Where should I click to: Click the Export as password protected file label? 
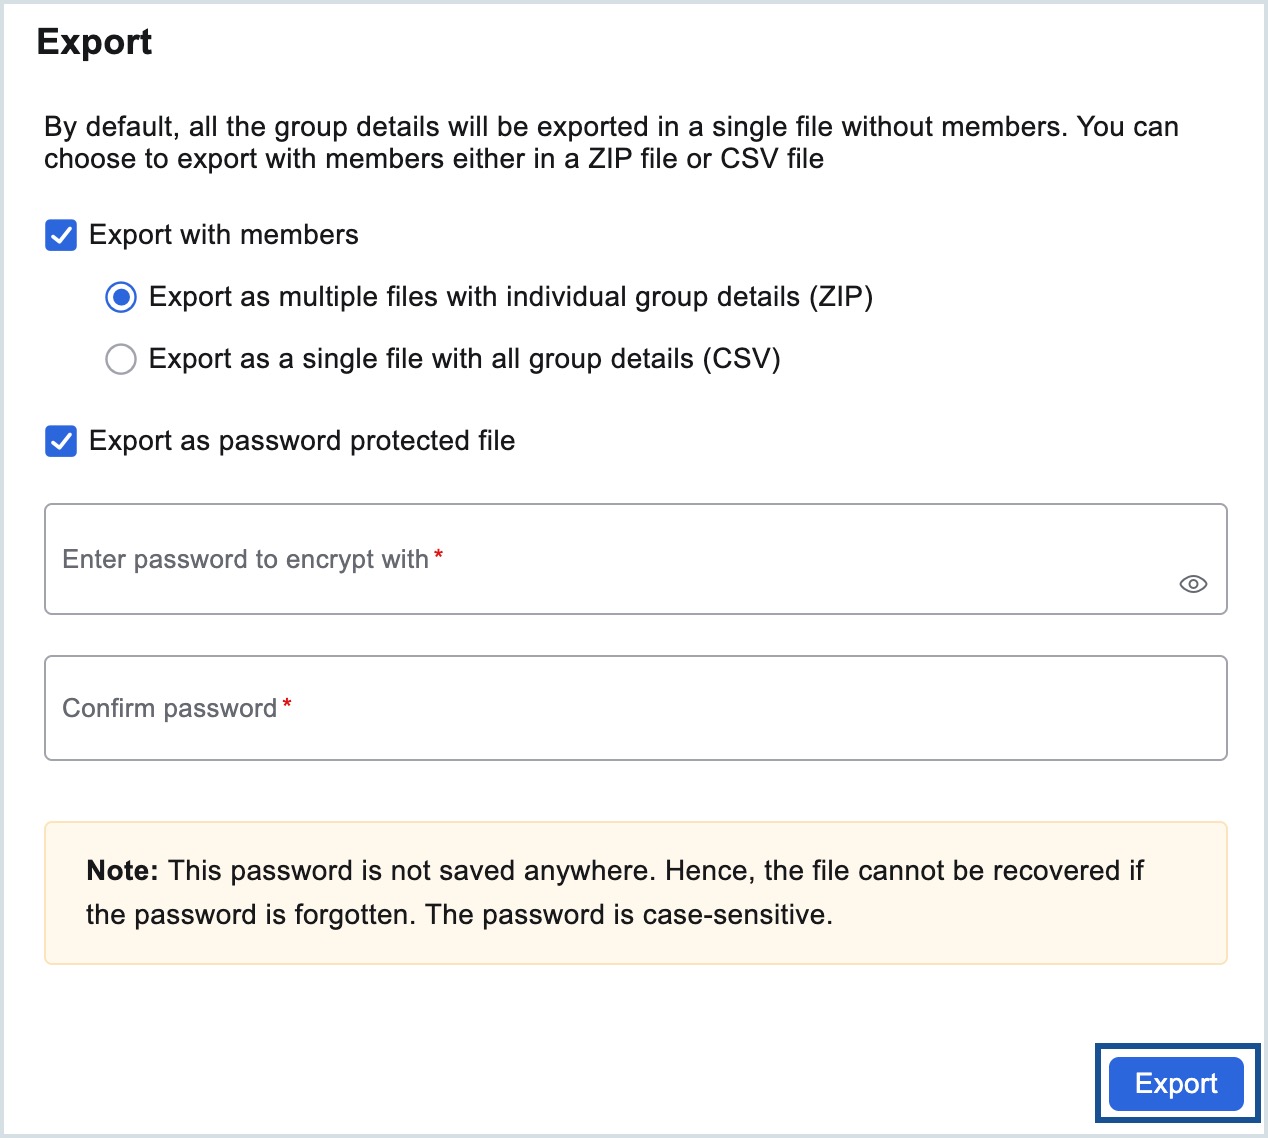[302, 441]
